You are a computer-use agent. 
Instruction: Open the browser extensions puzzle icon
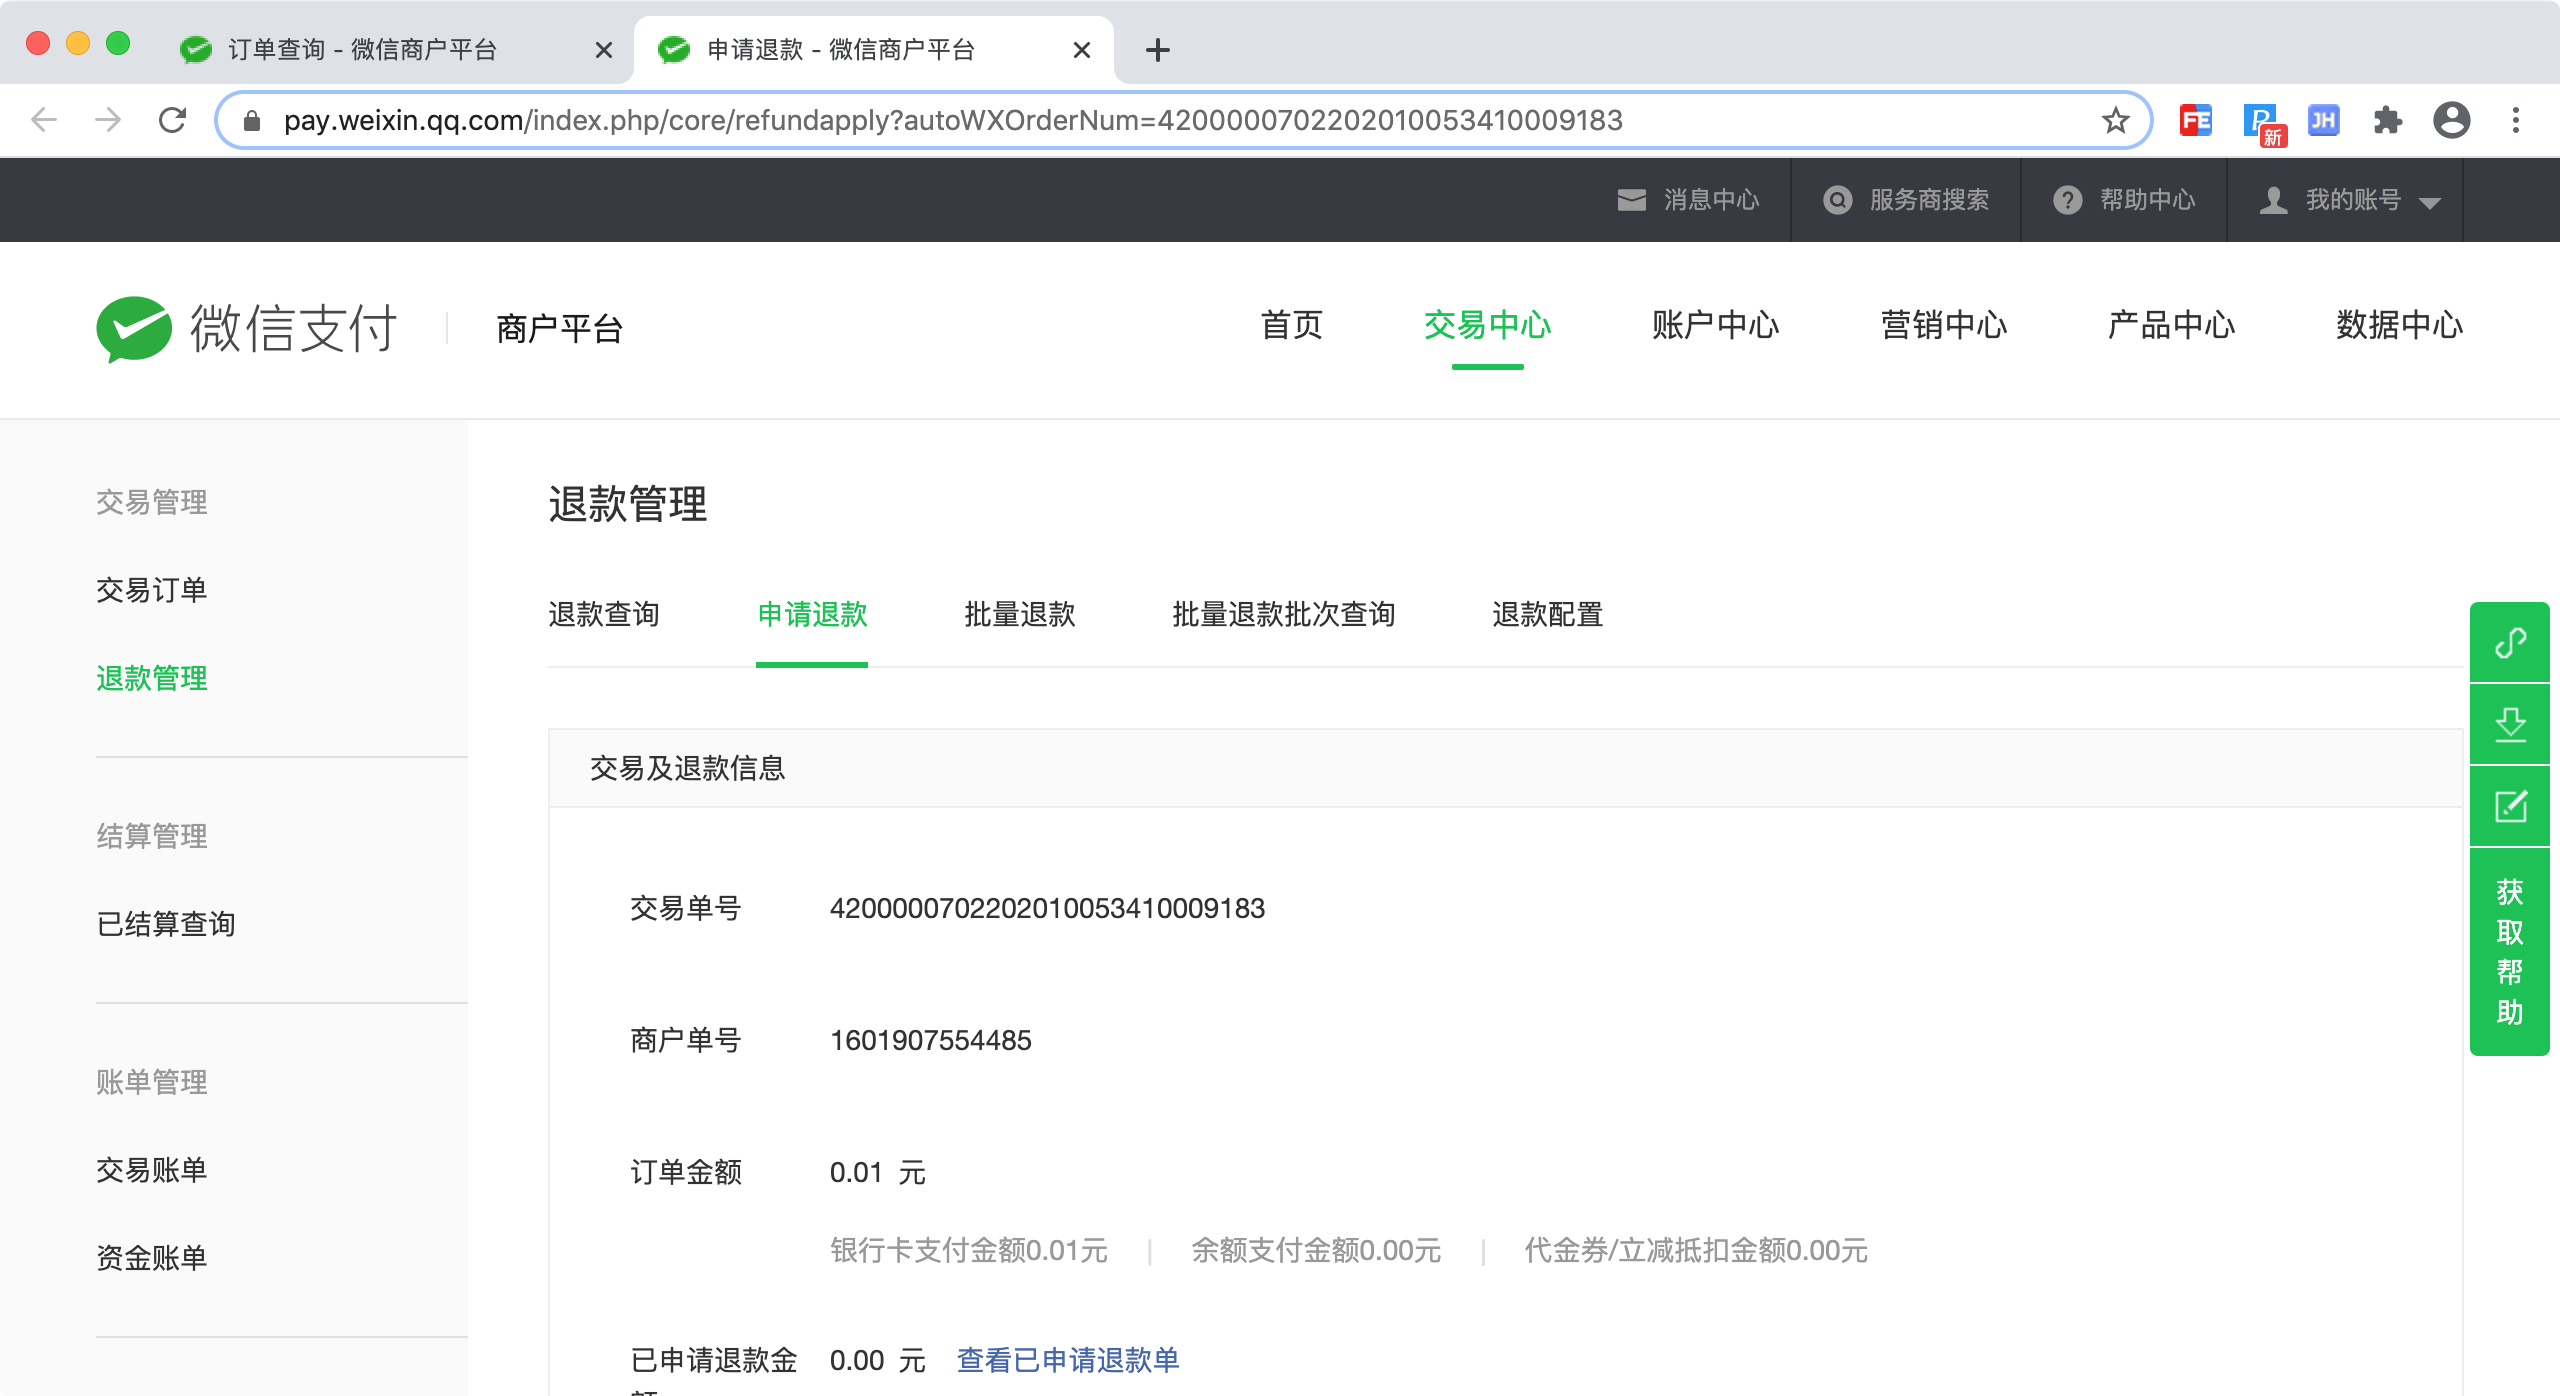coord(2387,121)
